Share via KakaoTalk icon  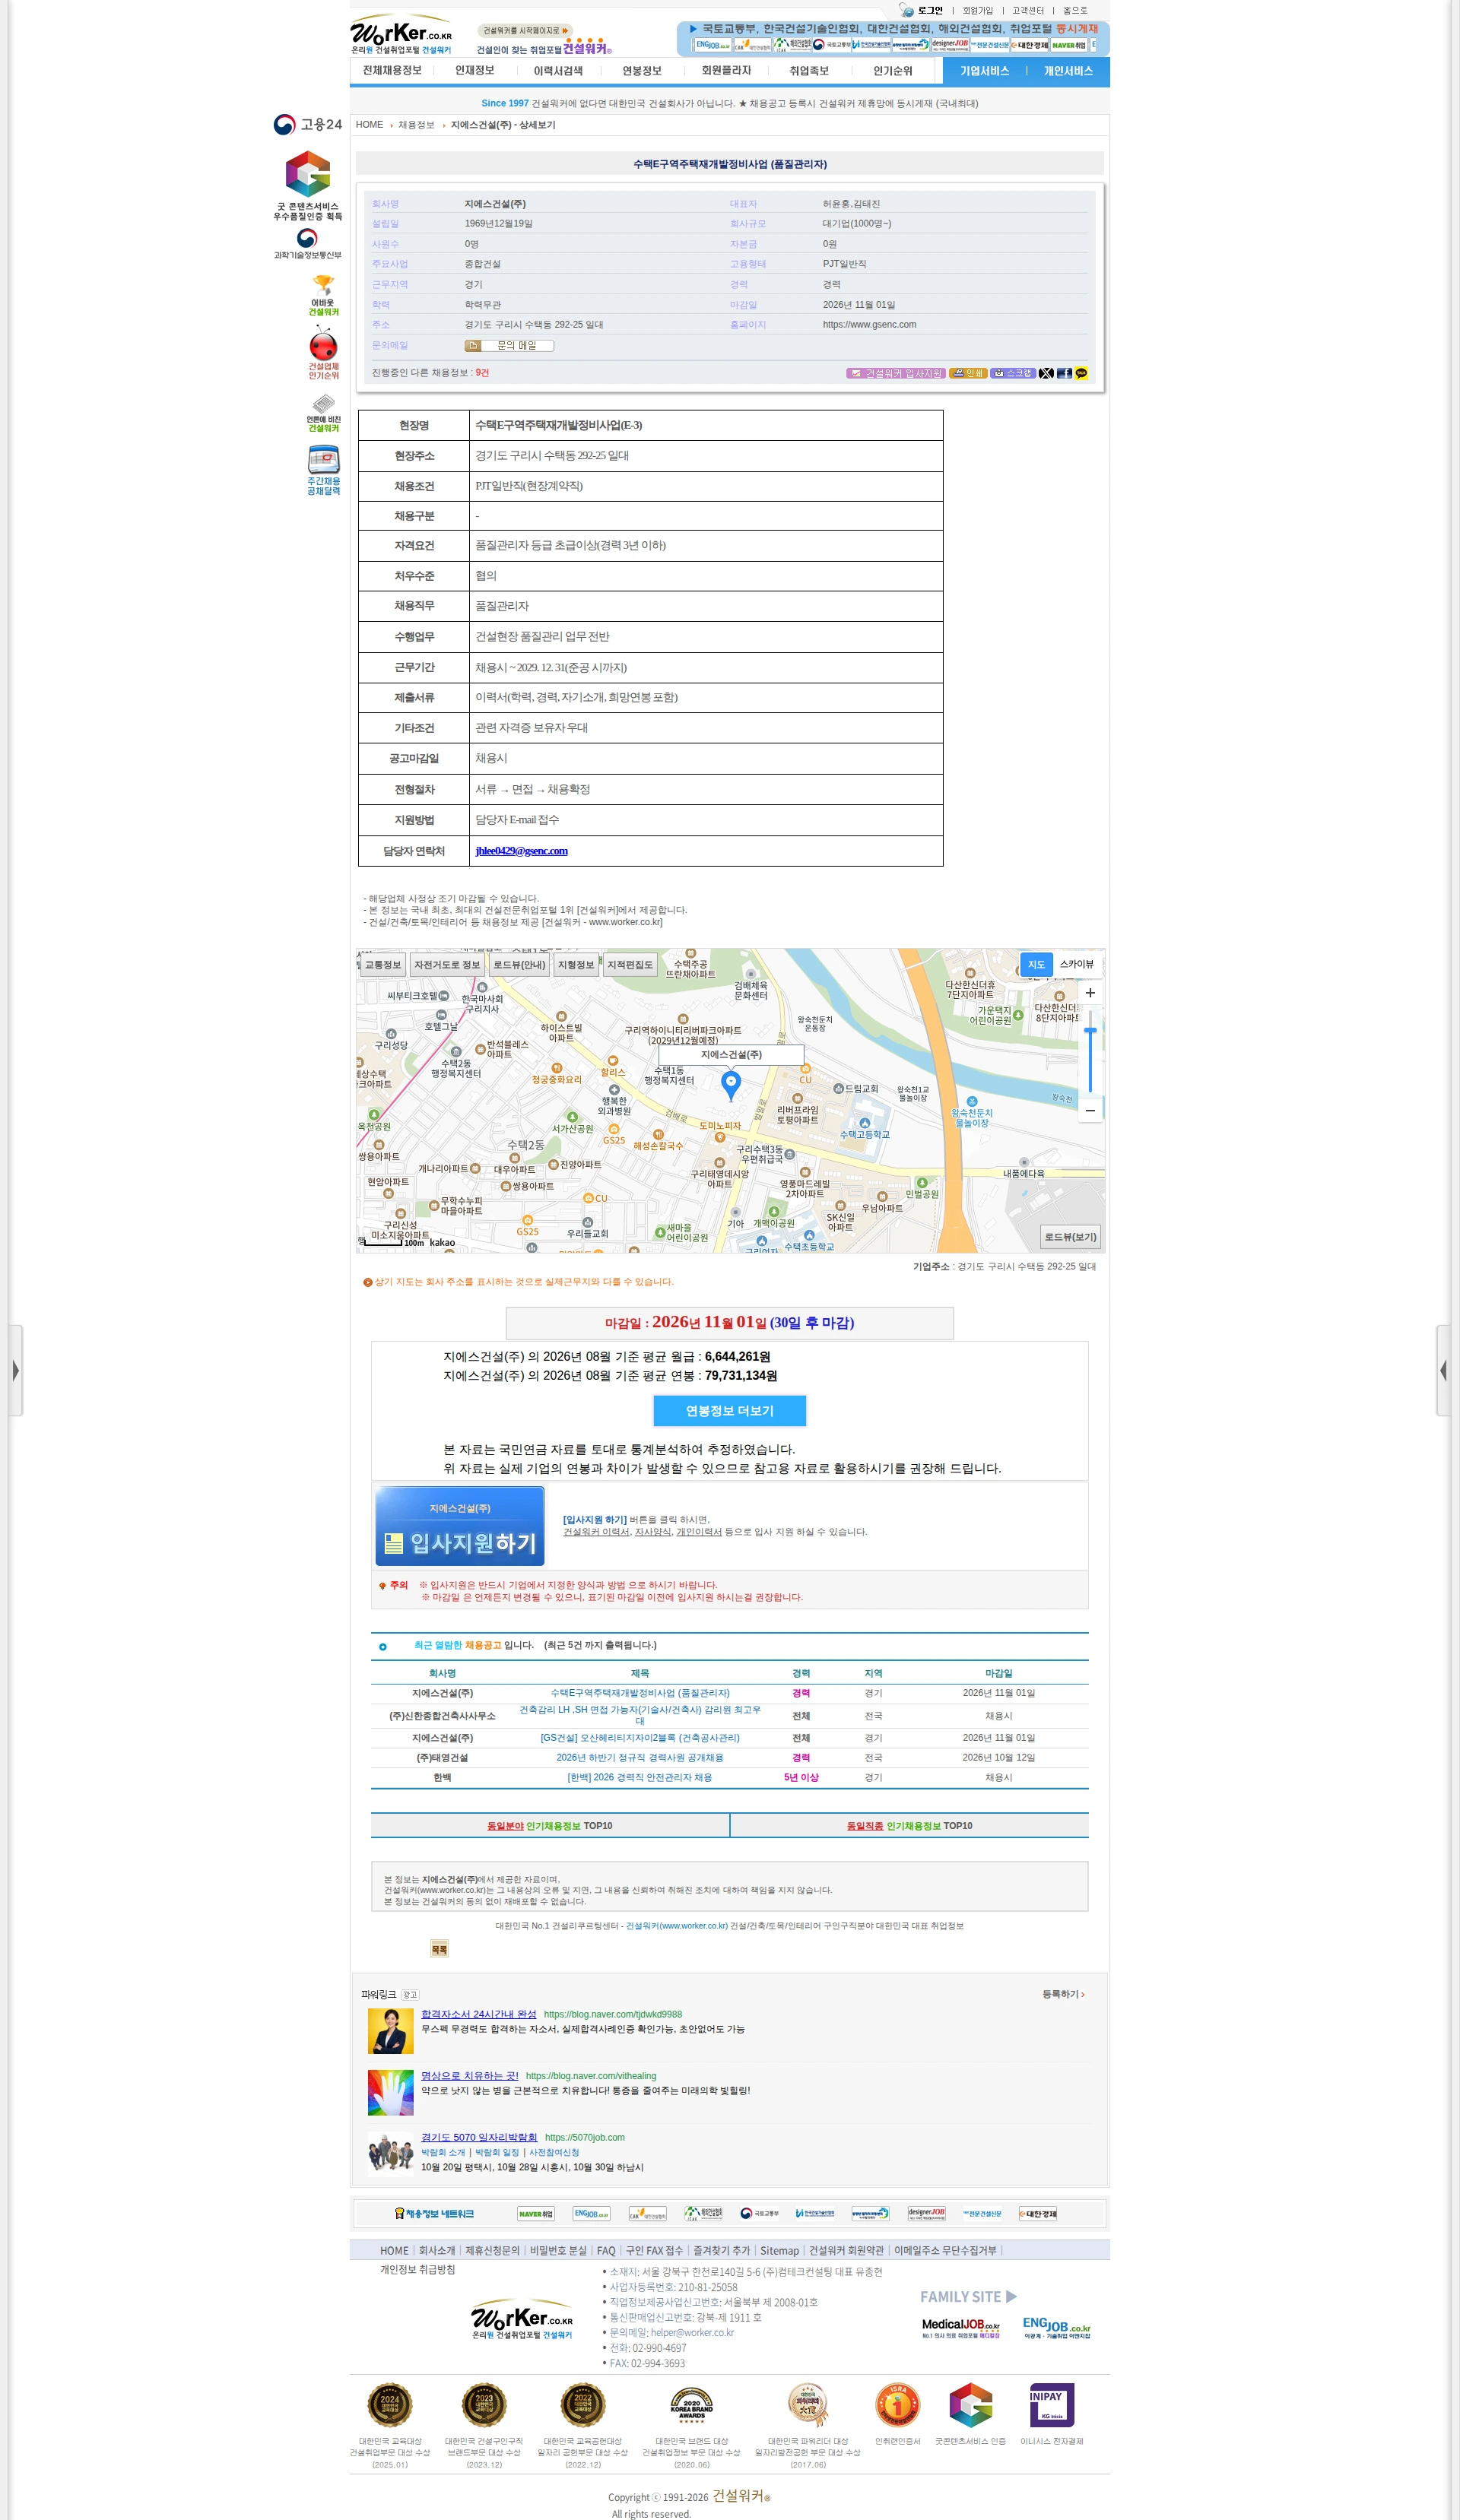pyautogui.click(x=1081, y=373)
